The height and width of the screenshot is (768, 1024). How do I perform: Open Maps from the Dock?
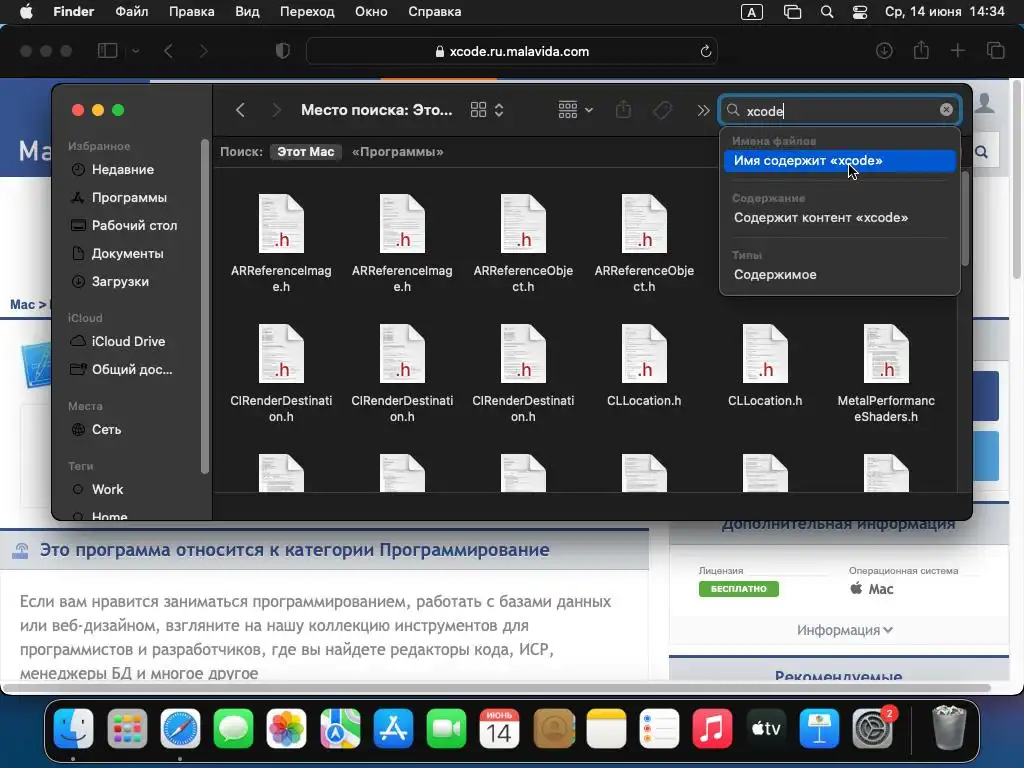[340, 728]
